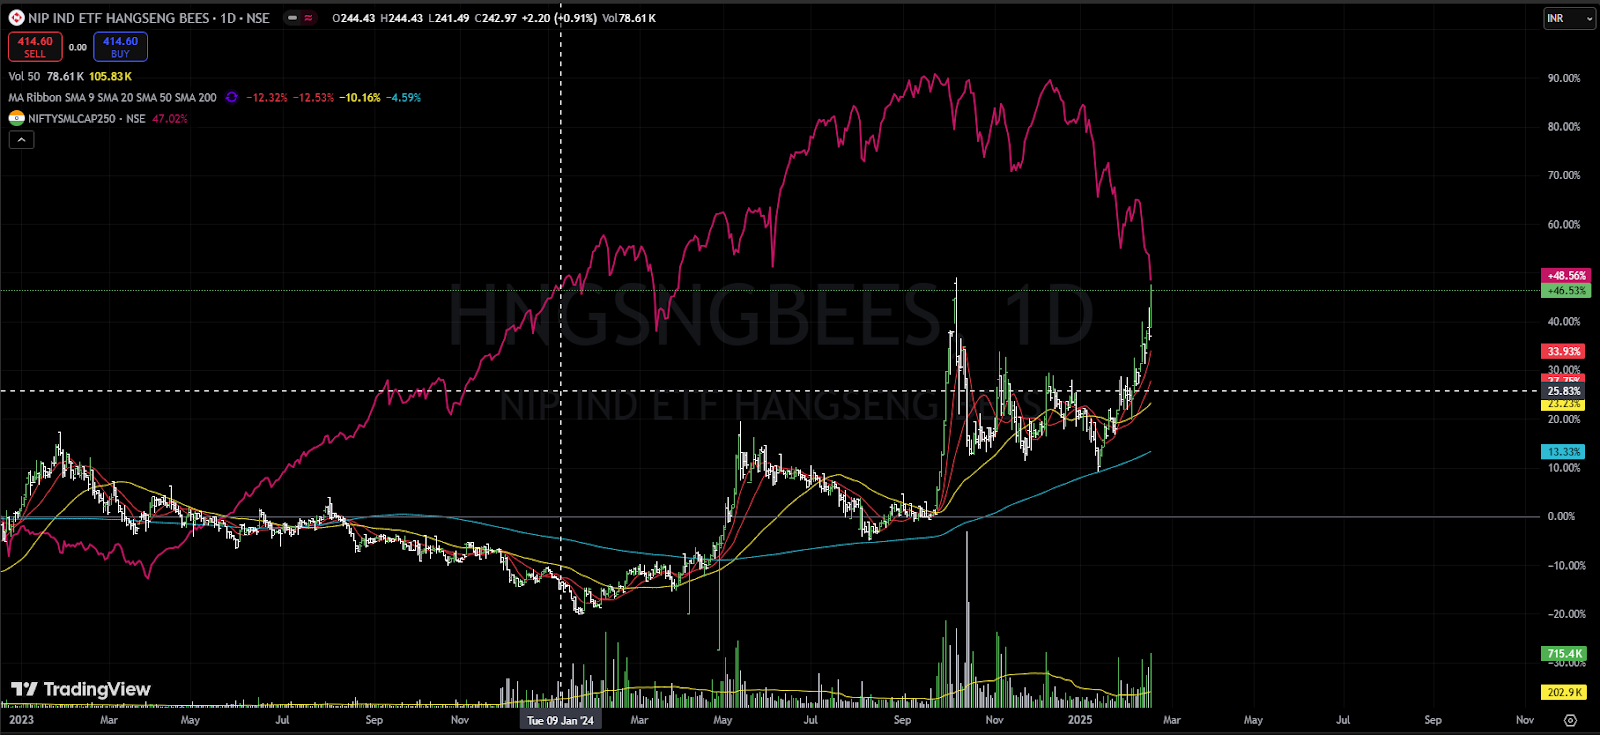Viewport: 1600px width, 735px height.
Task: Click the green 715.4K volume label
Action: [x=1564, y=653]
